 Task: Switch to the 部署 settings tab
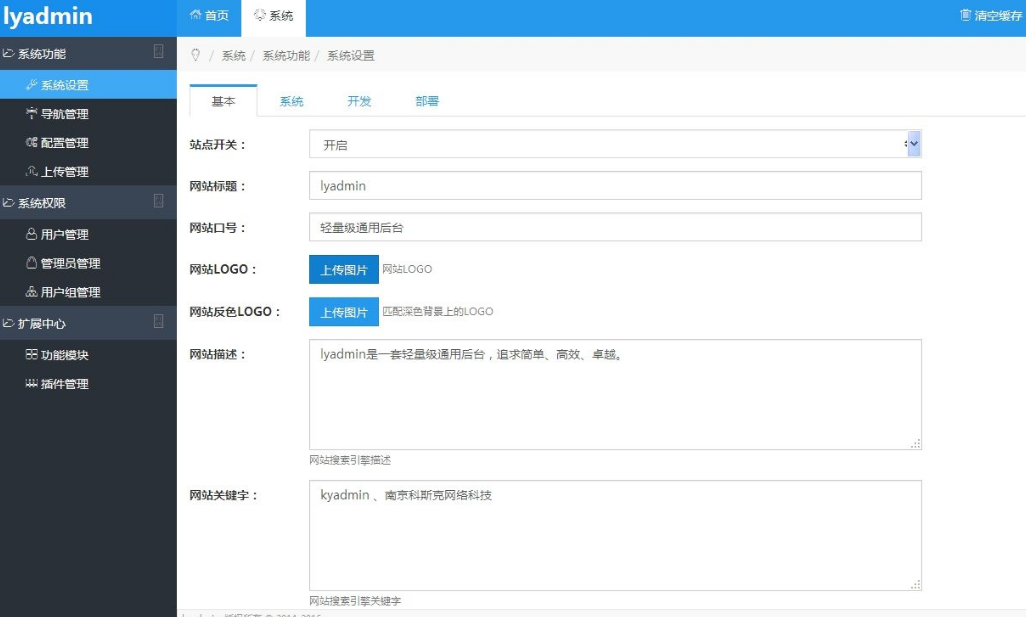pyautogui.click(x=425, y=101)
